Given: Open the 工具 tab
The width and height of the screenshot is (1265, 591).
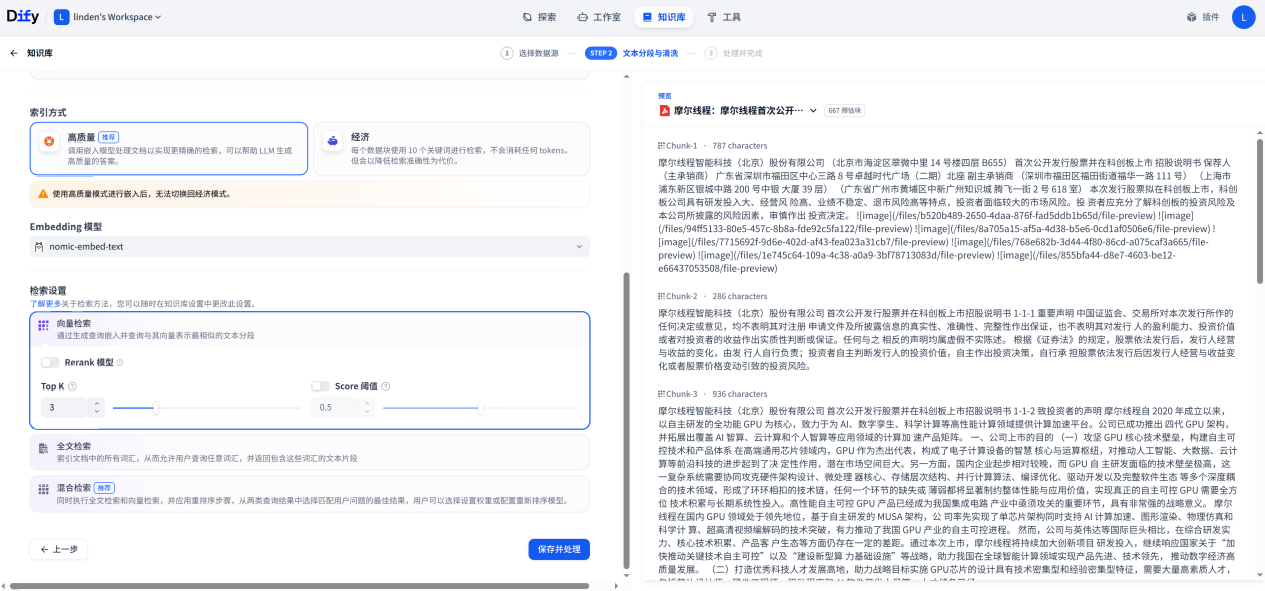Looking at the screenshot, I should click(724, 17).
